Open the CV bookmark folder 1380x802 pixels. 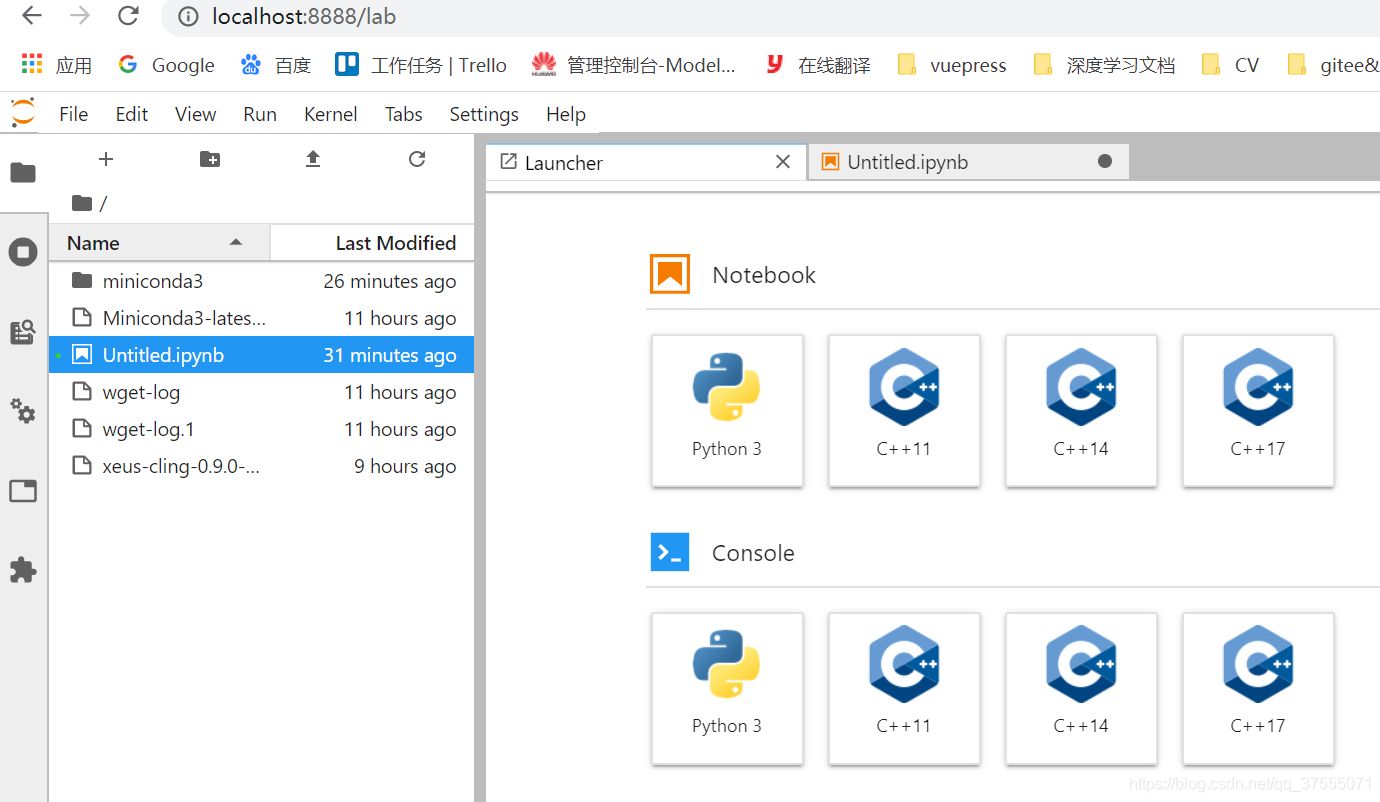click(1230, 65)
